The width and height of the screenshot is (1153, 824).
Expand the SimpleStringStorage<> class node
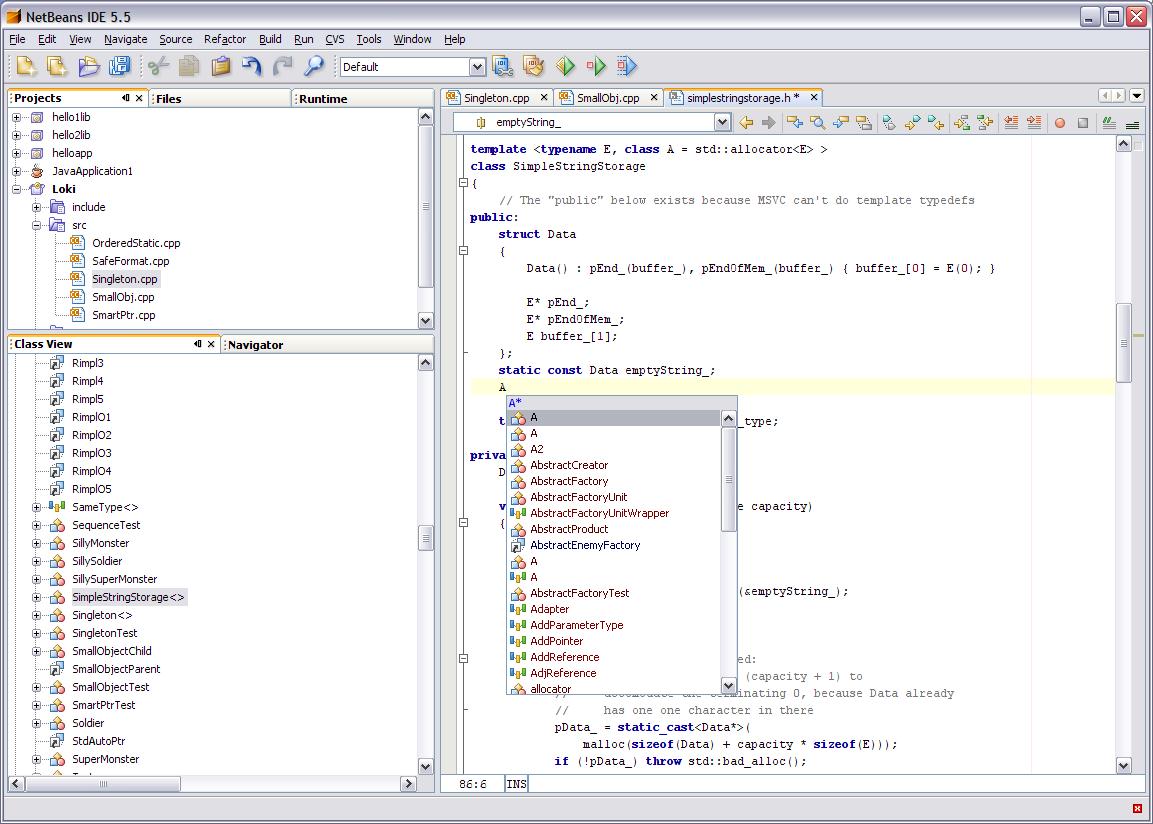click(x=36, y=598)
